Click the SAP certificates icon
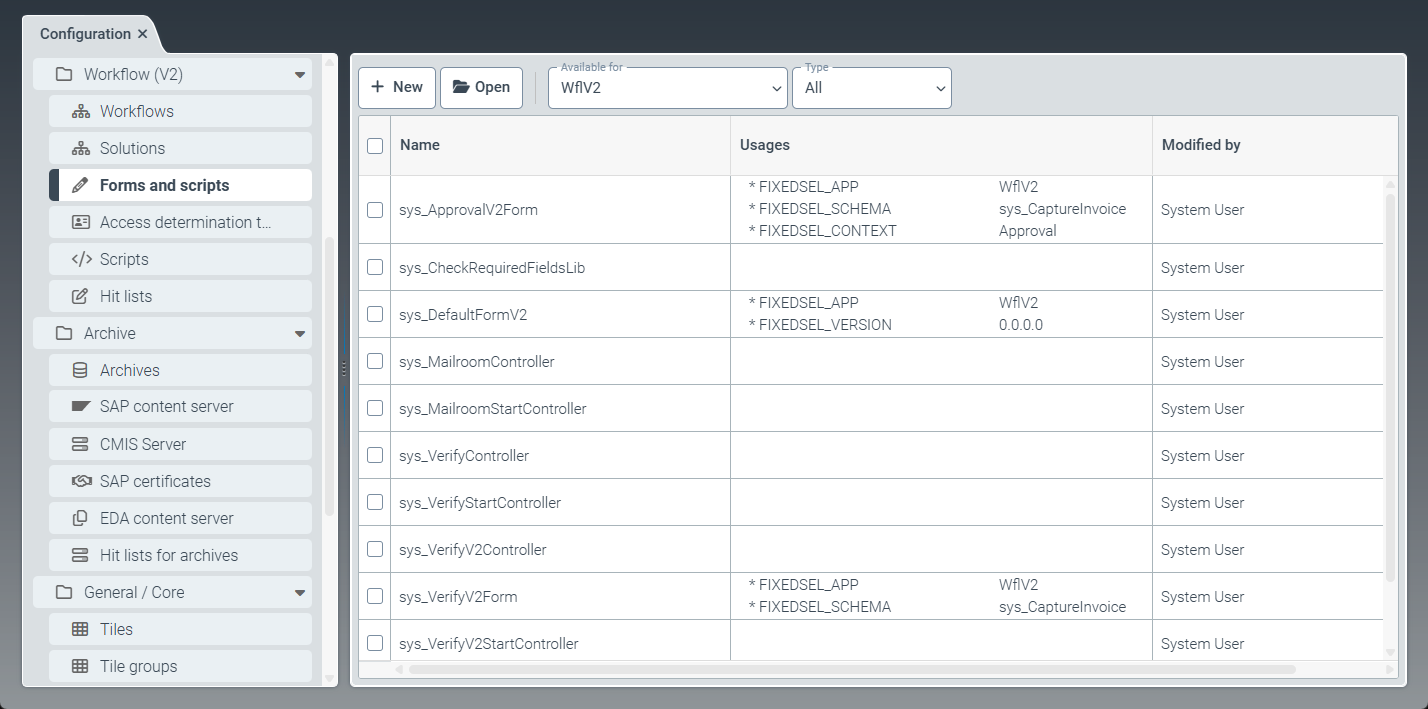Viewport: 1428px width, 709px height. coord(80,480)
